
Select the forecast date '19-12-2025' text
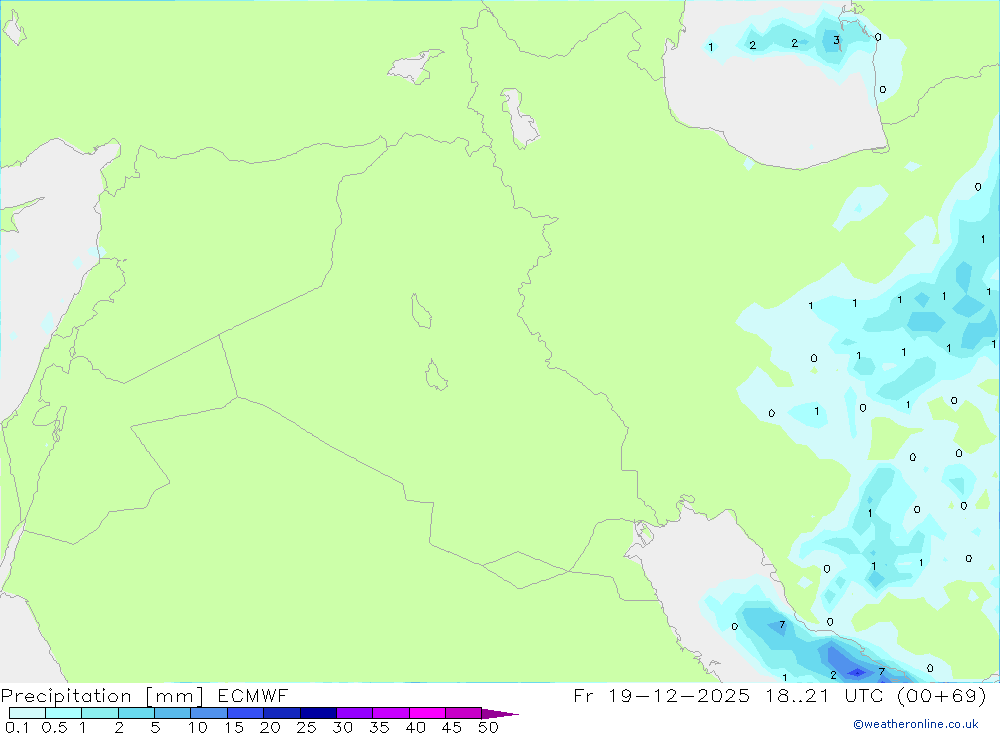(679, 695)
